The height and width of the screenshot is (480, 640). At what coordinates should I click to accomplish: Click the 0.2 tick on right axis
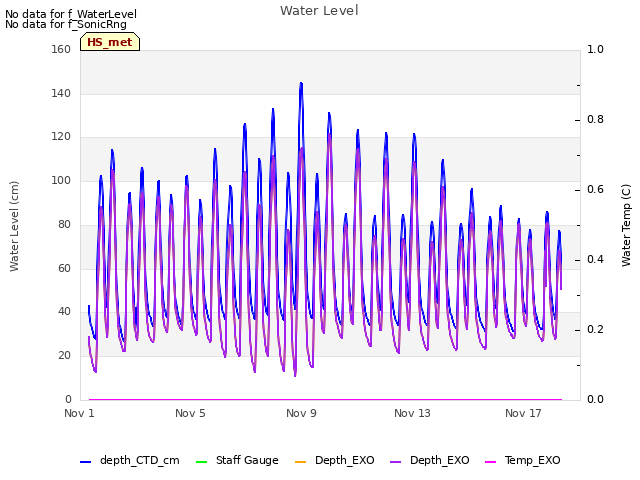point(595,329)
